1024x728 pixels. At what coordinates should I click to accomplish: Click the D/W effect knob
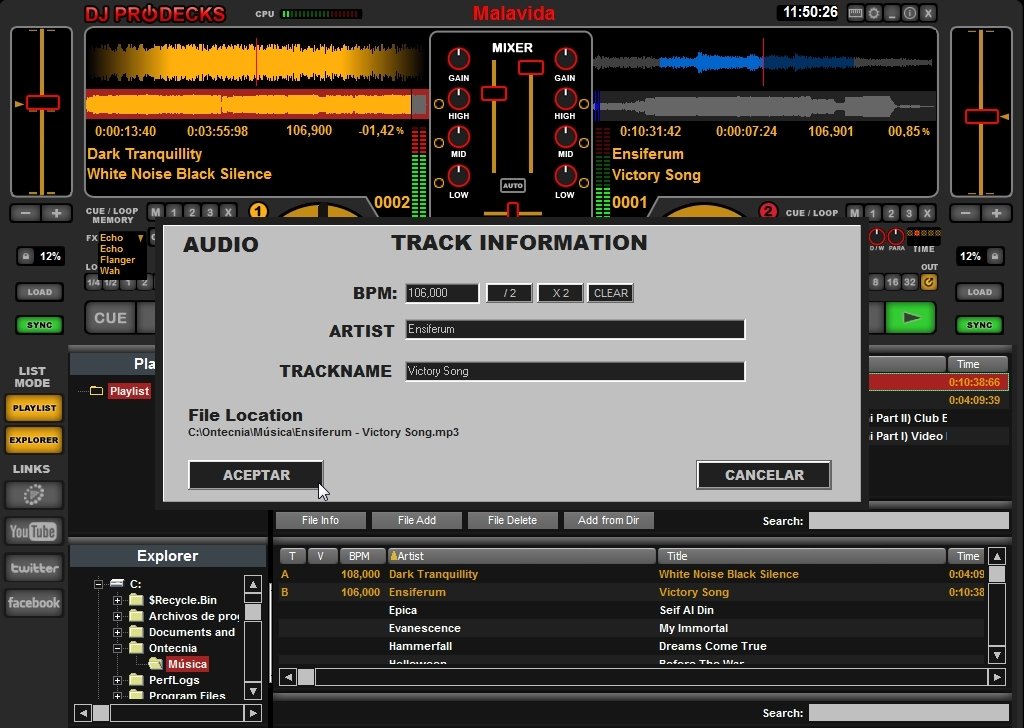pyautogui.click(x=876, y=236)
